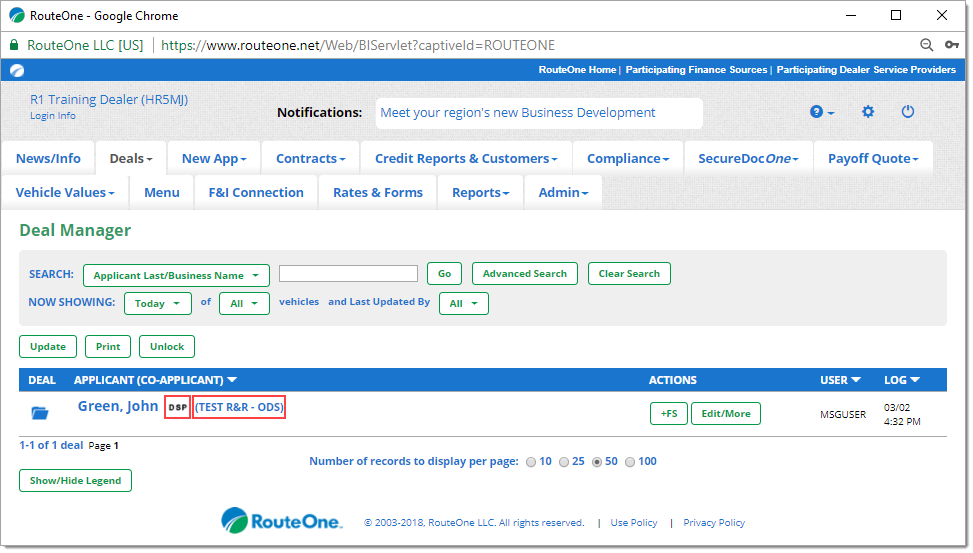Open the Admin menu
This screenshot has height=553, width=973.
tap(563, 192)
